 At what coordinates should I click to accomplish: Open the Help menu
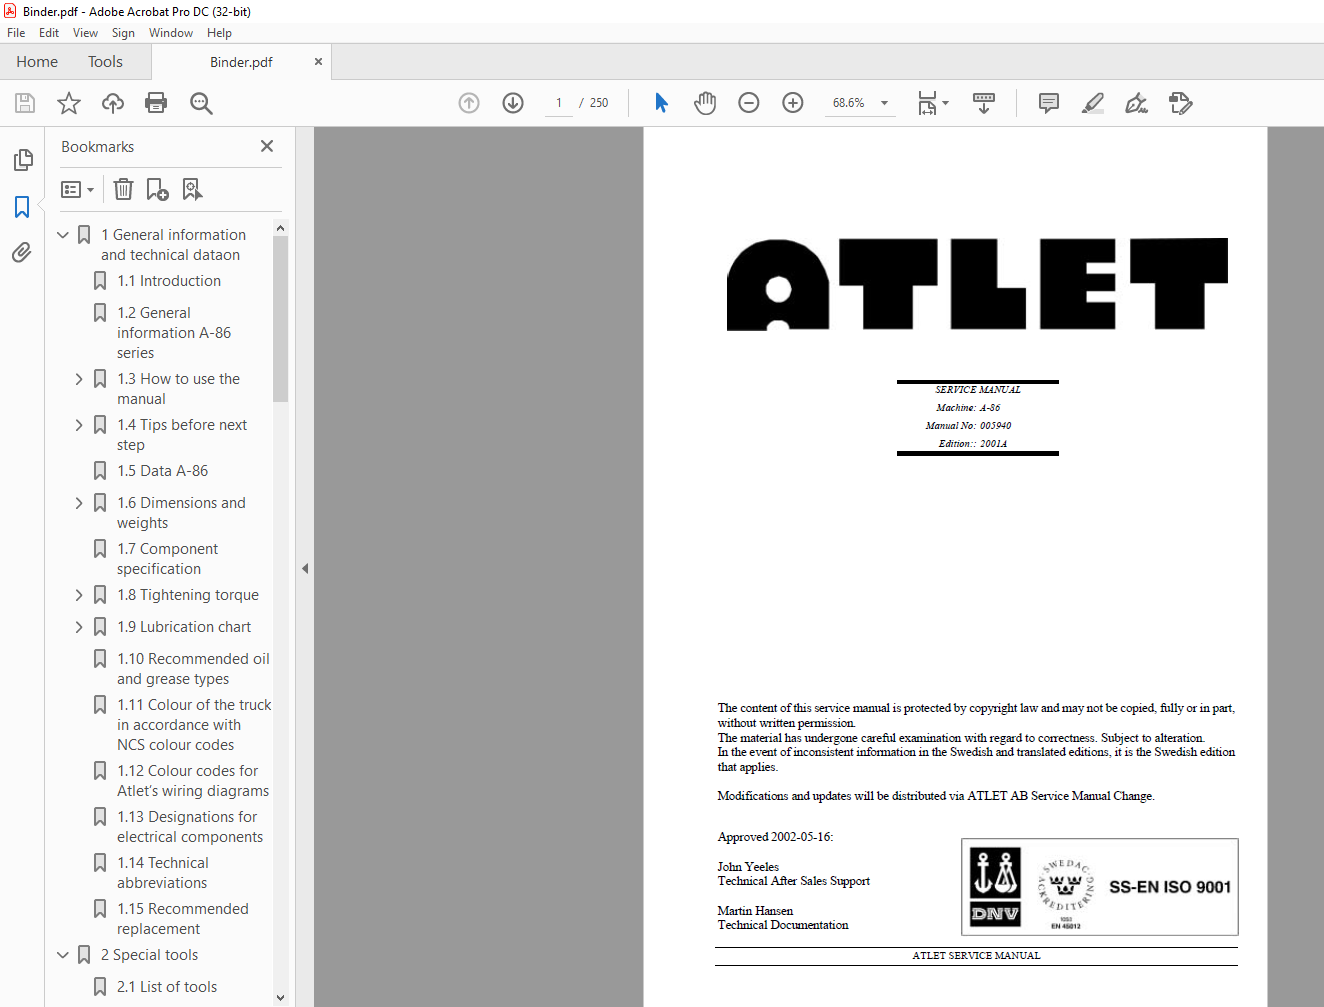coord(220,33)
